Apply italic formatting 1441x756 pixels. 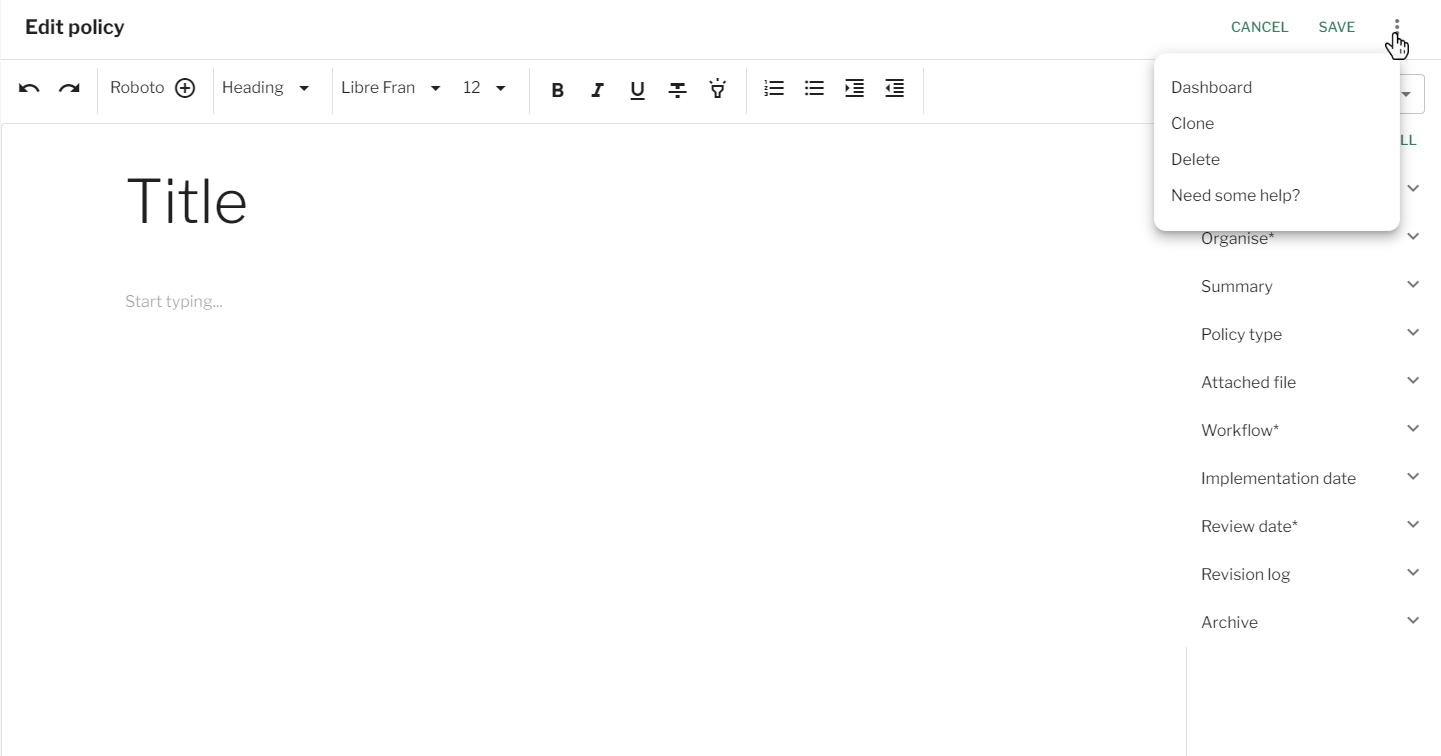click(x=597, y=90)
